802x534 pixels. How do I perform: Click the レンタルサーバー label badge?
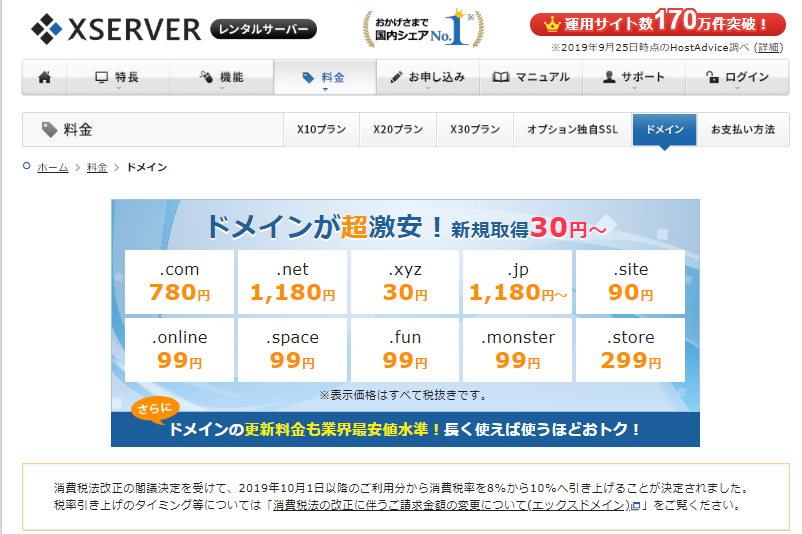pos(263,29)
